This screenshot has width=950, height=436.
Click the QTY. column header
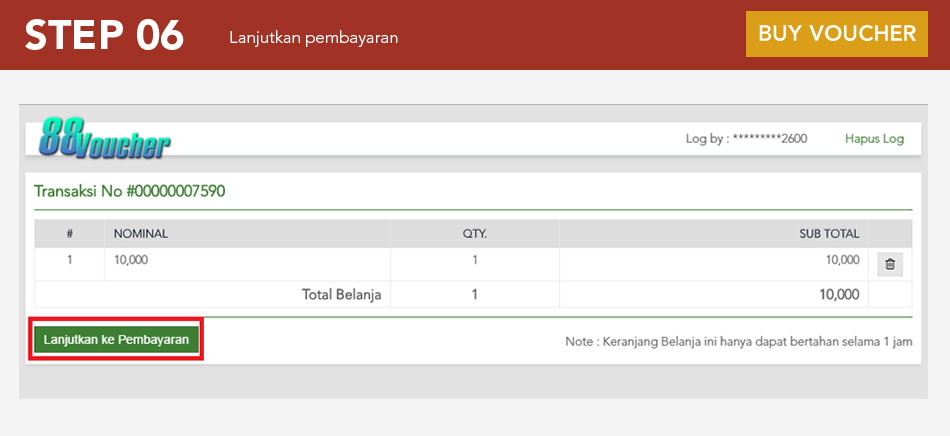point(474,234)
